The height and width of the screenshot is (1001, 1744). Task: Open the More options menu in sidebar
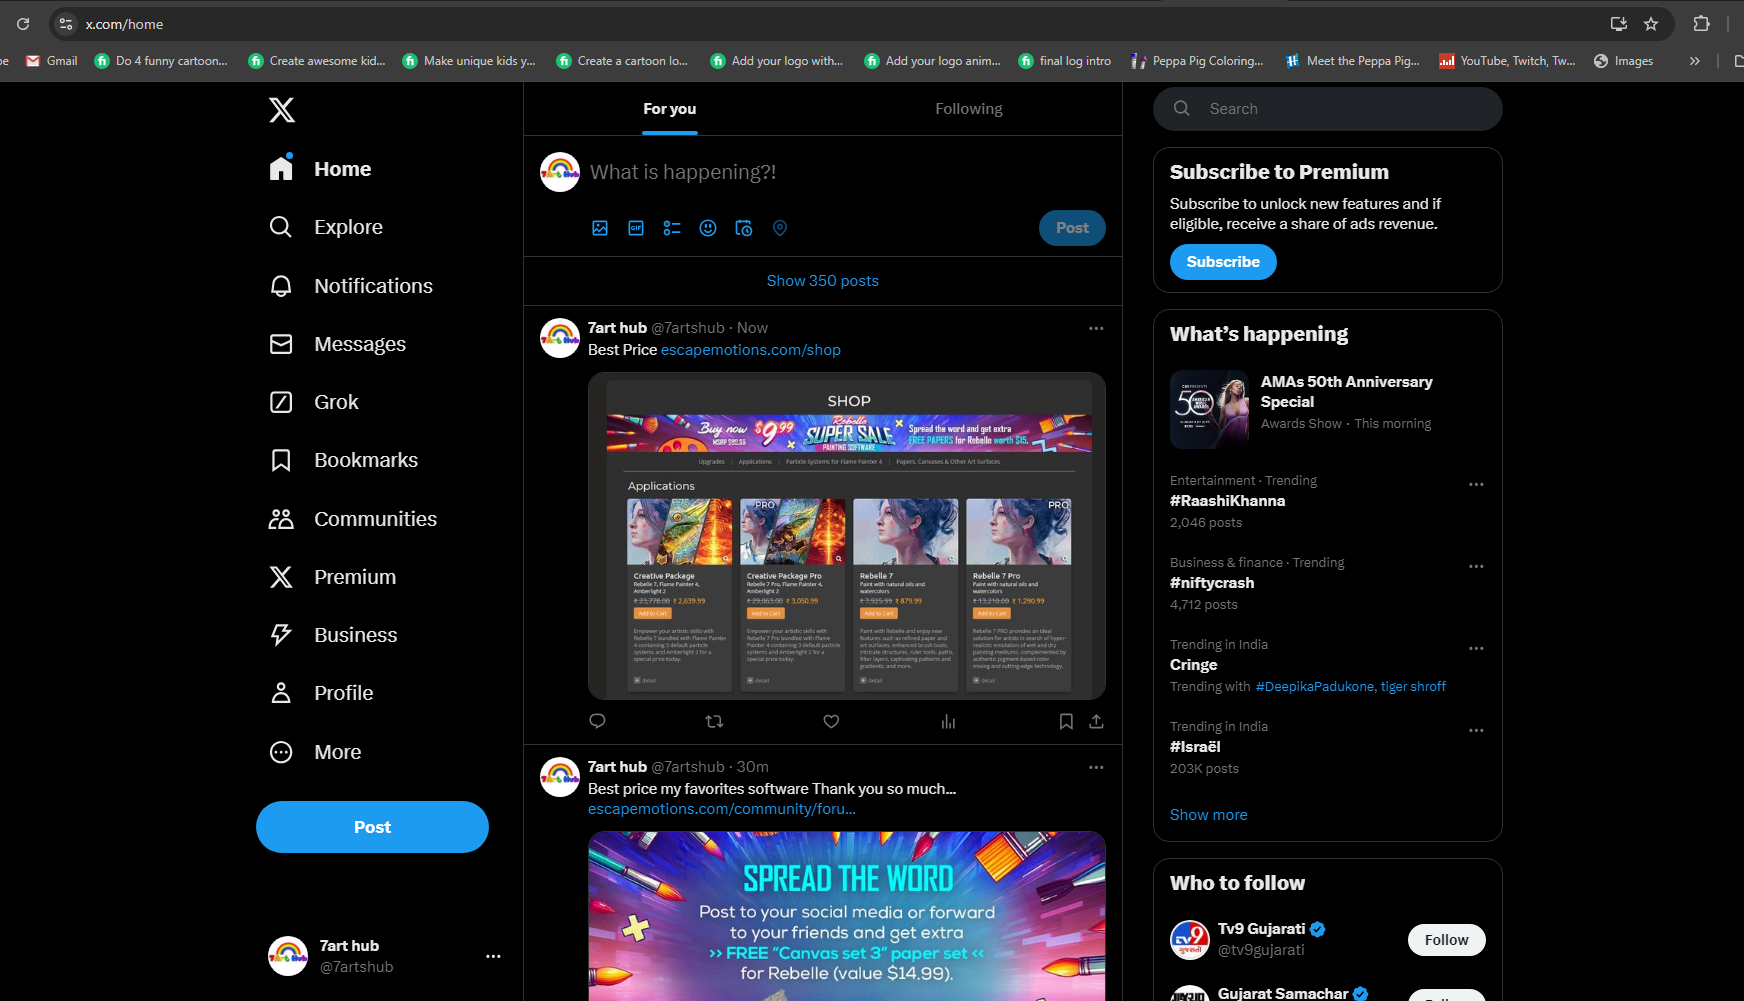coord(315,752)
